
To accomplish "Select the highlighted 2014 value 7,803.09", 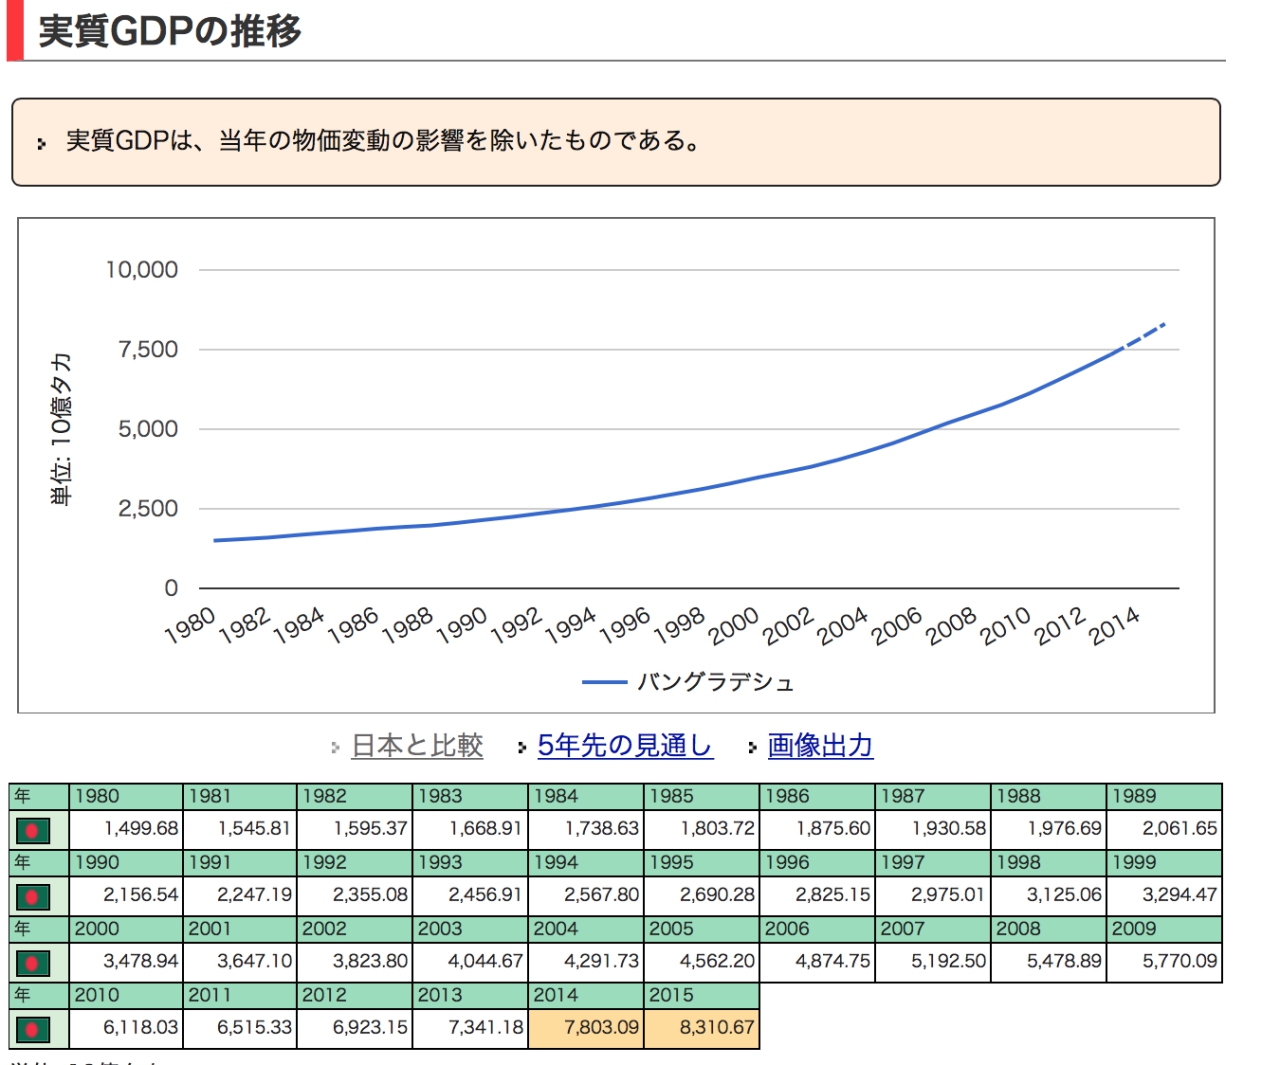I will [x=600, y=1028].
